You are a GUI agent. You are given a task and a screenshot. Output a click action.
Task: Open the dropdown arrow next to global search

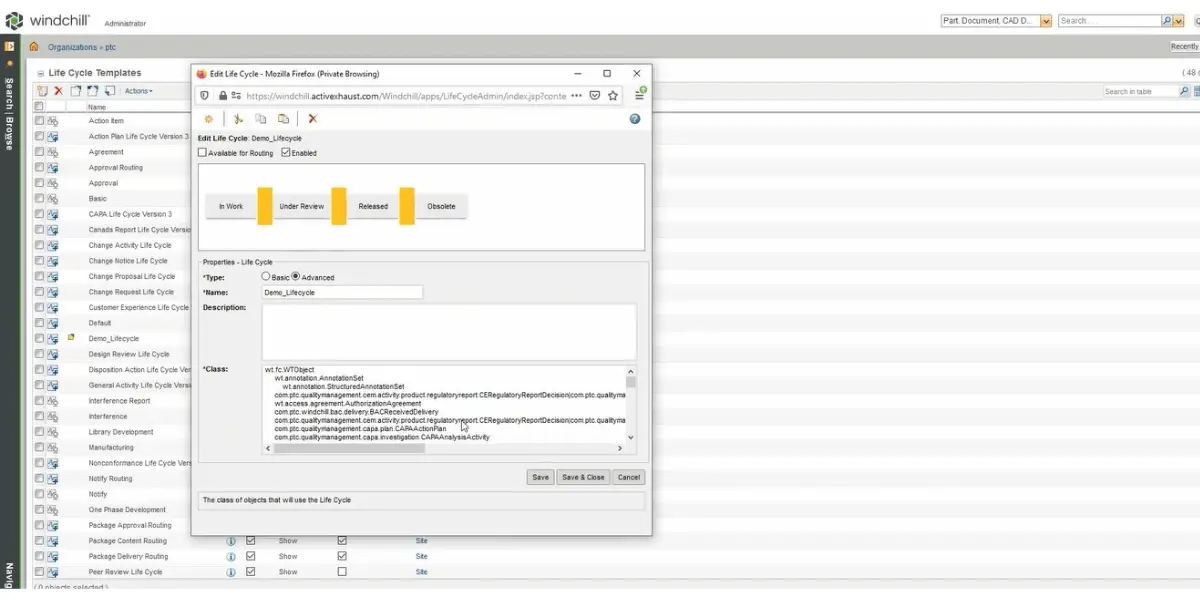tap(1179, 20)
